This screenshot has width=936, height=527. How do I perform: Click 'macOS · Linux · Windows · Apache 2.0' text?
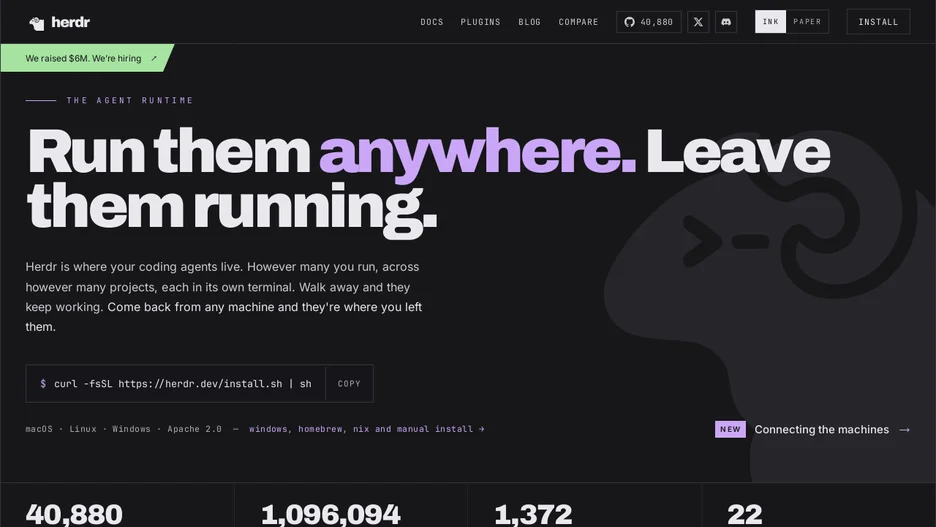(x=124, y=429)
